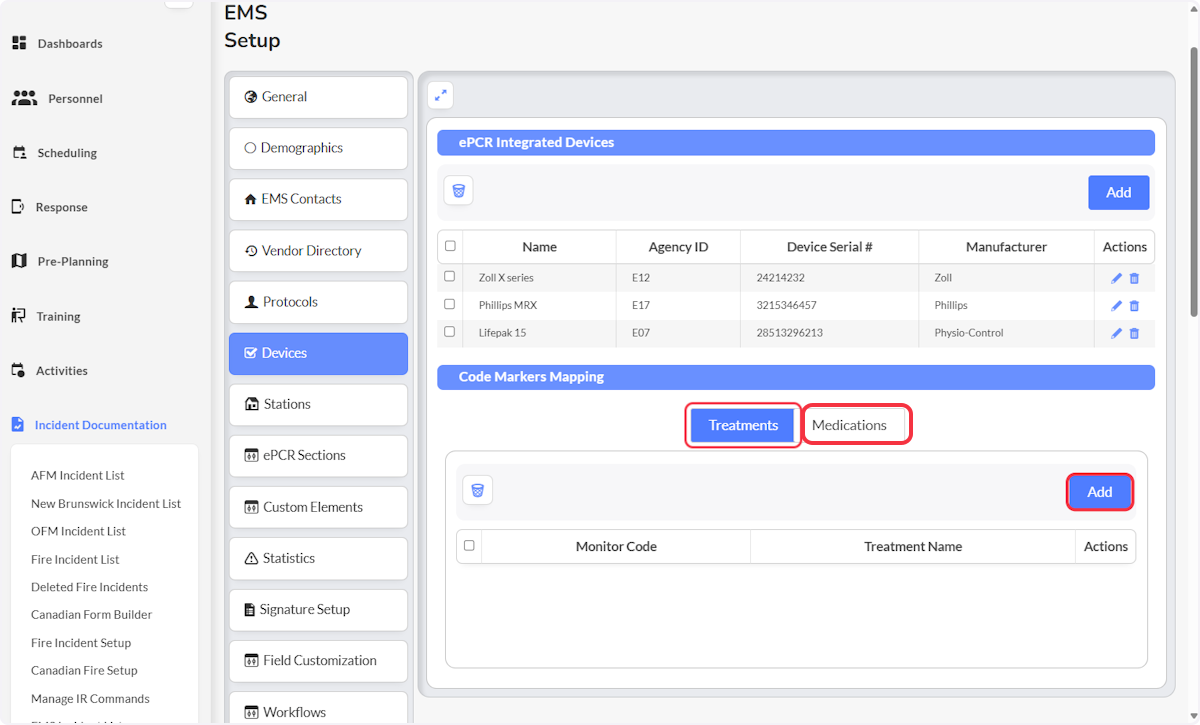Edit the Lifepak 15 device
Viewport: 1200px width, 725px height.
(1117, 333)
